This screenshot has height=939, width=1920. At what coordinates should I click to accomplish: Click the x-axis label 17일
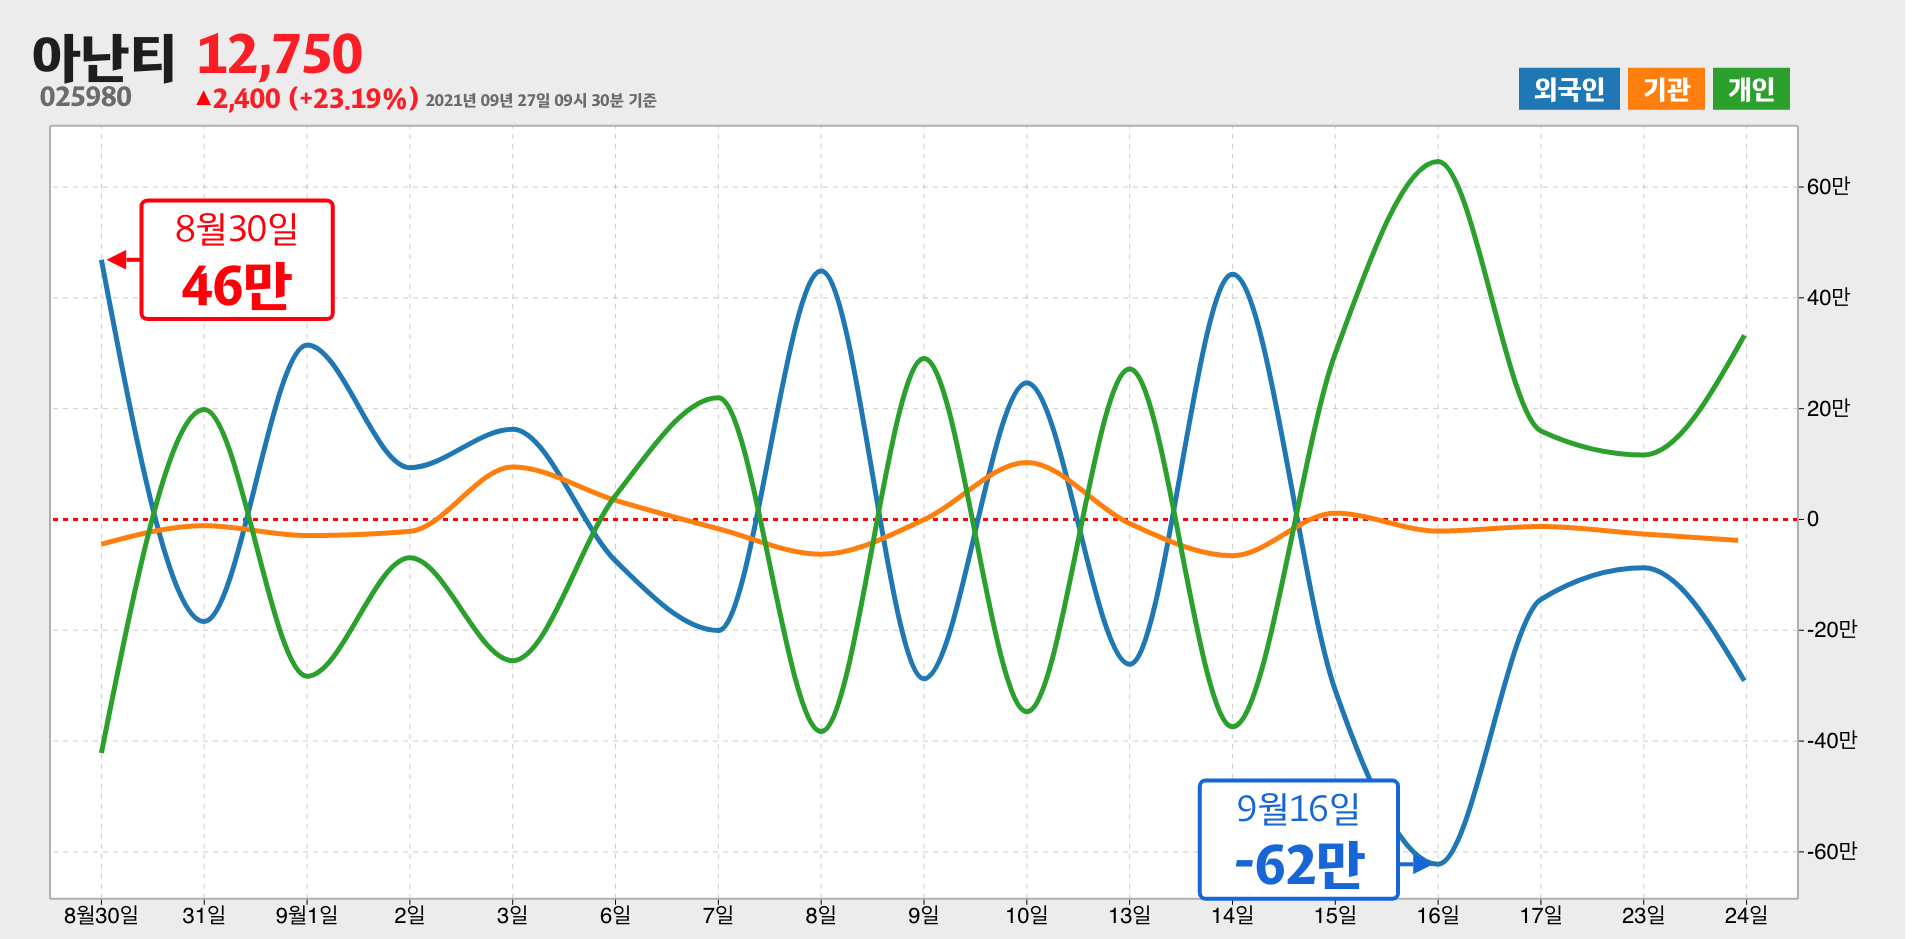click(x=1541, y=915)
